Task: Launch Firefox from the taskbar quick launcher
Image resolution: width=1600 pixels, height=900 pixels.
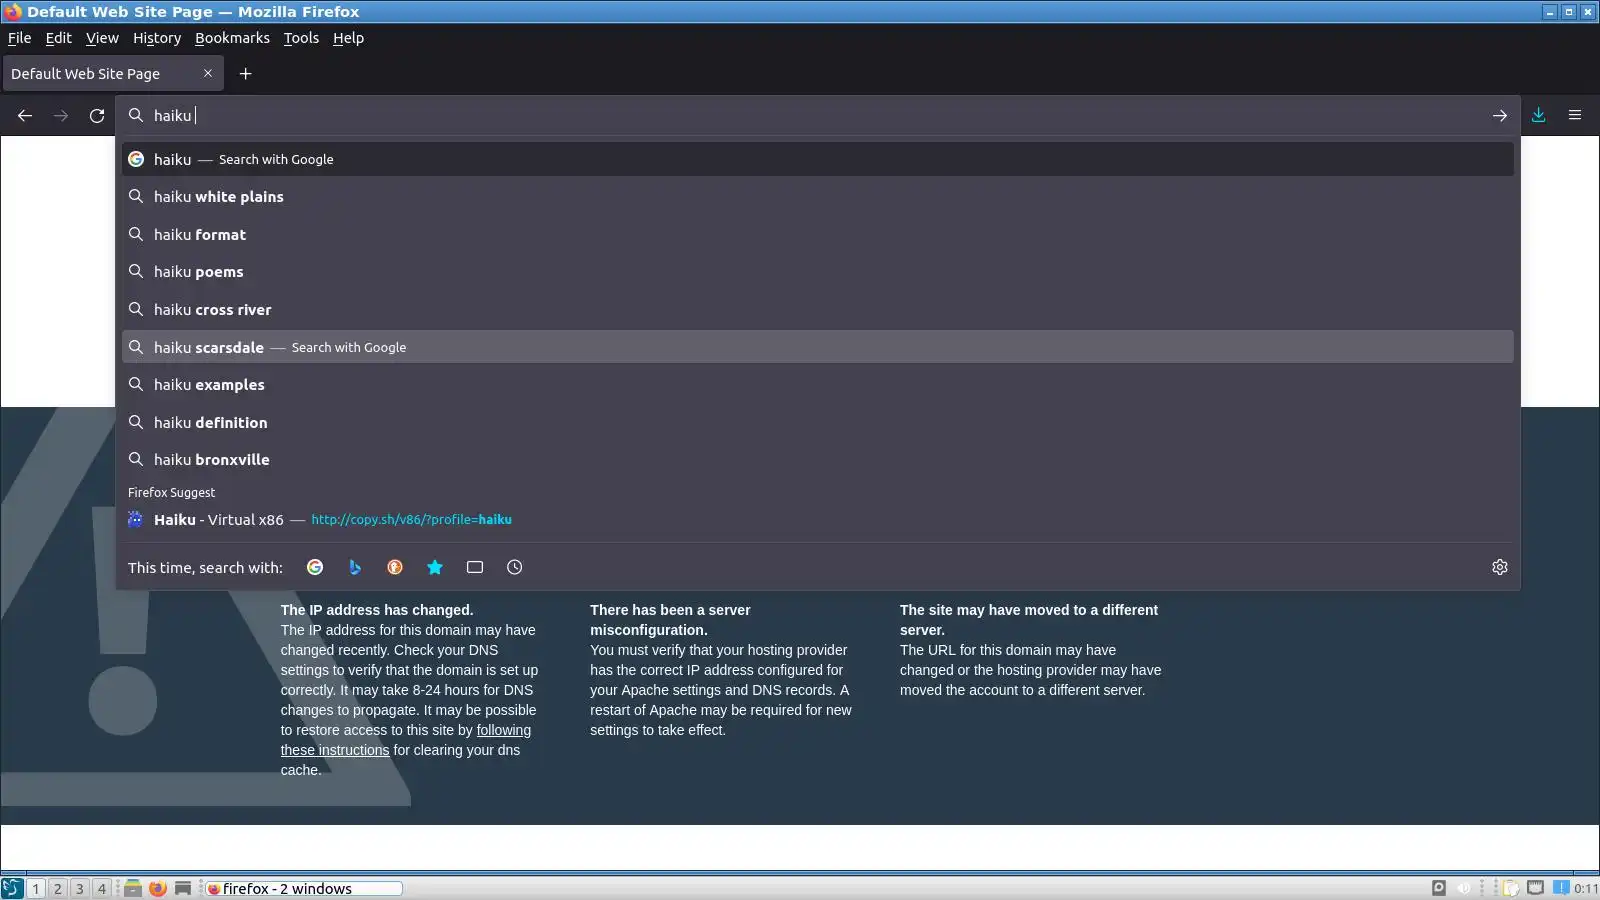Action: click(158, 888)
